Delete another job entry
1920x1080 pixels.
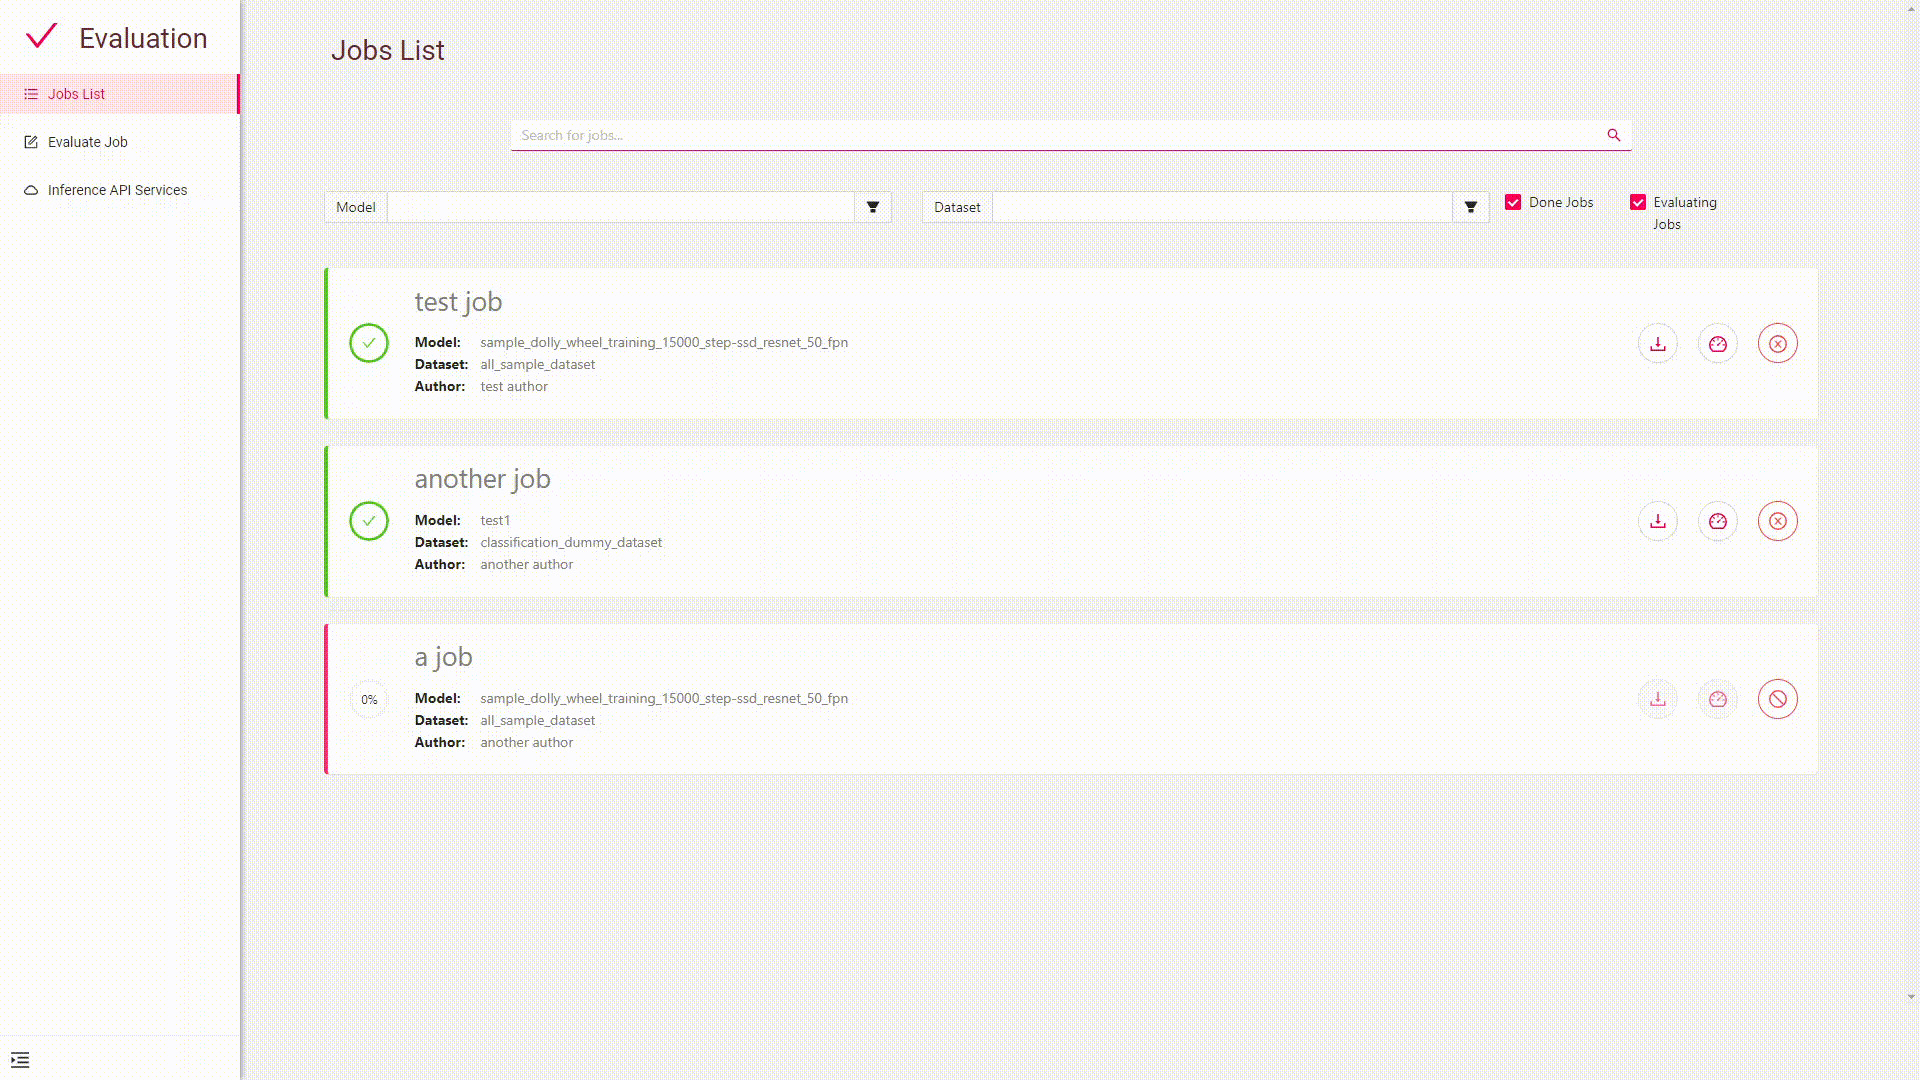point(1777,521)
